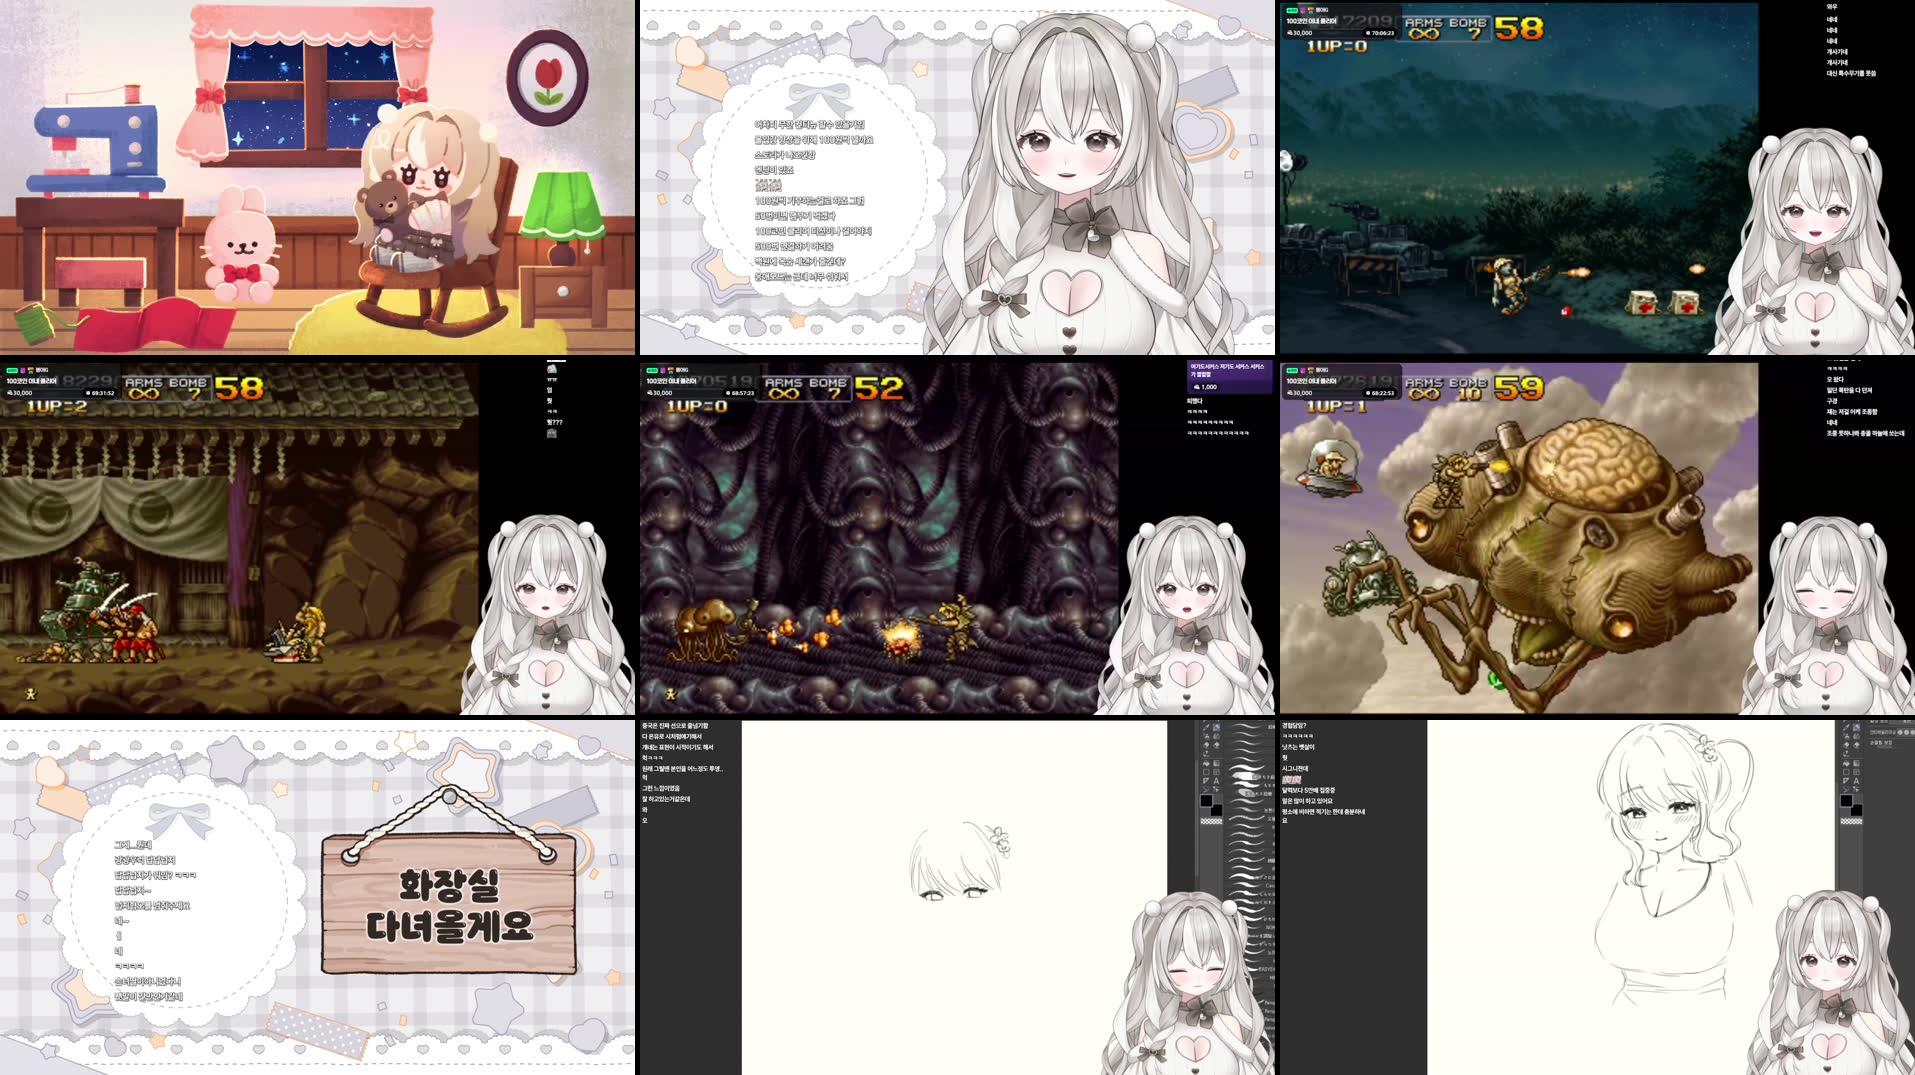
Task: Open the night landscape game frame with medkits
Action: tap(1597, 177)
